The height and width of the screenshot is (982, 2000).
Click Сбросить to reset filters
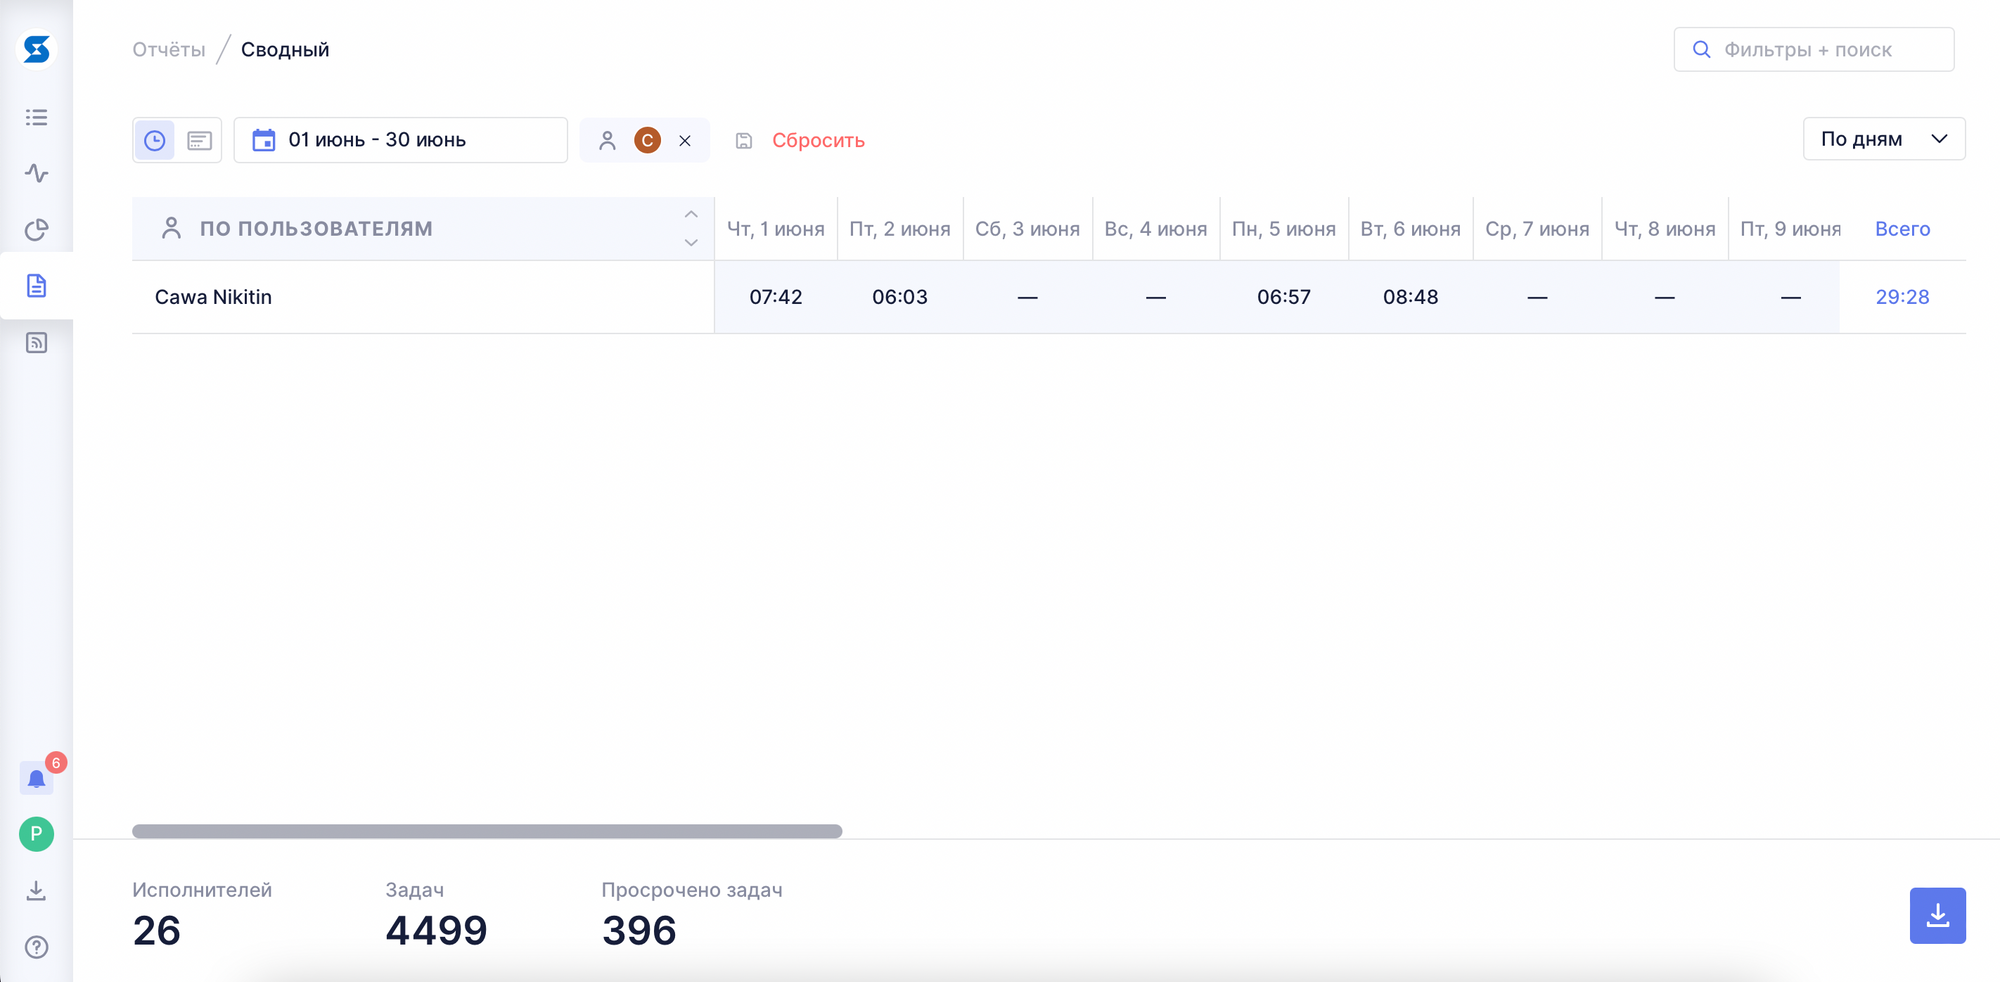(818, 141)
